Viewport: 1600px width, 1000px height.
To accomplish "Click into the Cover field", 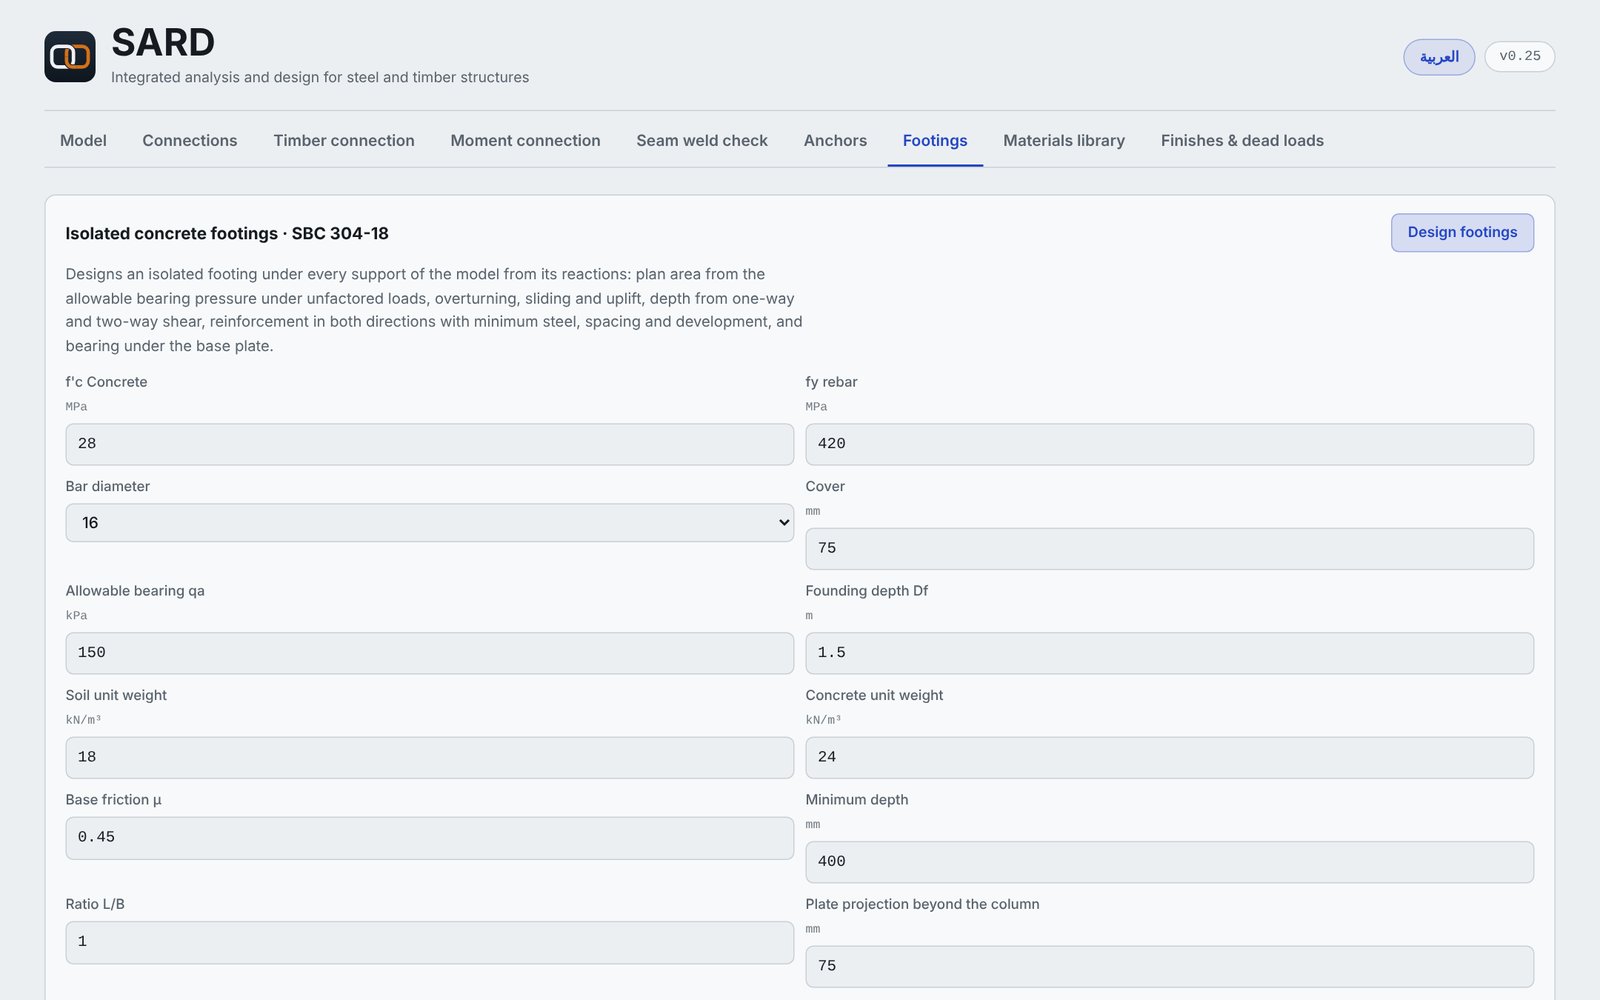I will click(x=1169, y=549).
